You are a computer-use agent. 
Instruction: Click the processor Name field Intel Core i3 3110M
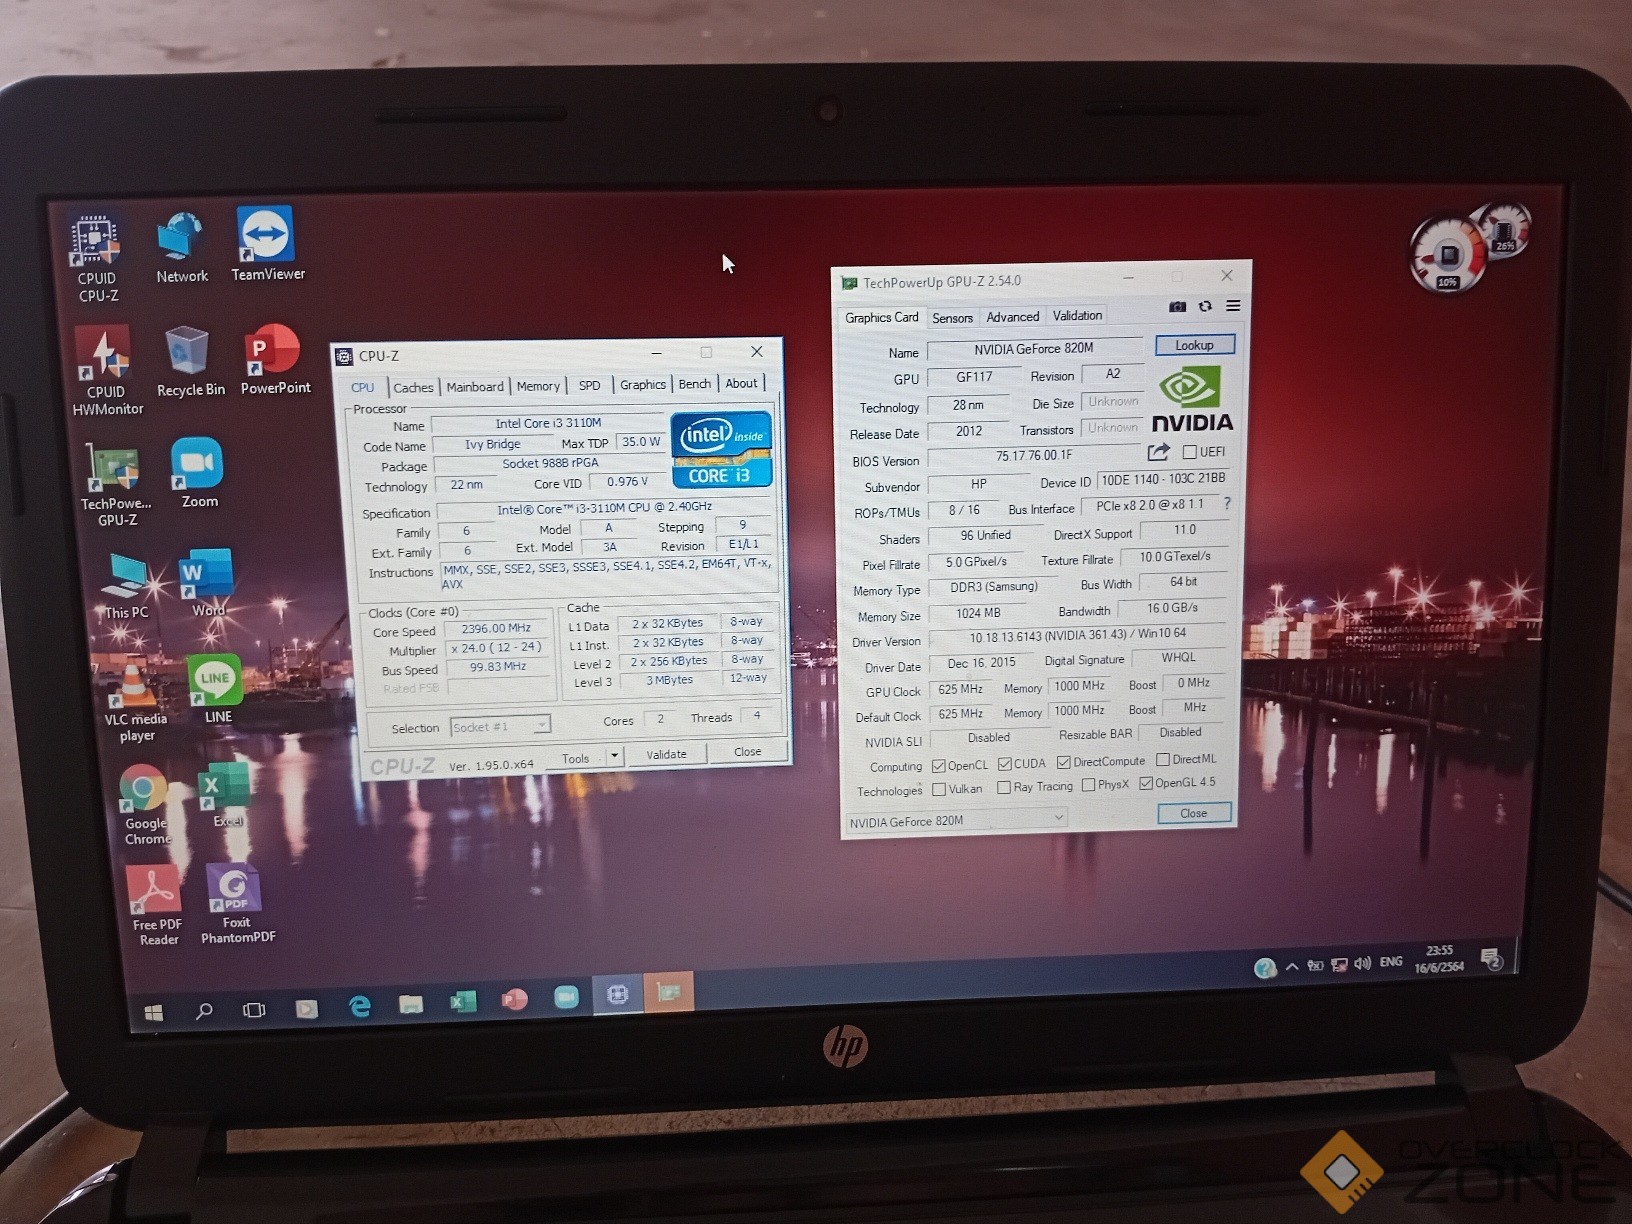548,424
